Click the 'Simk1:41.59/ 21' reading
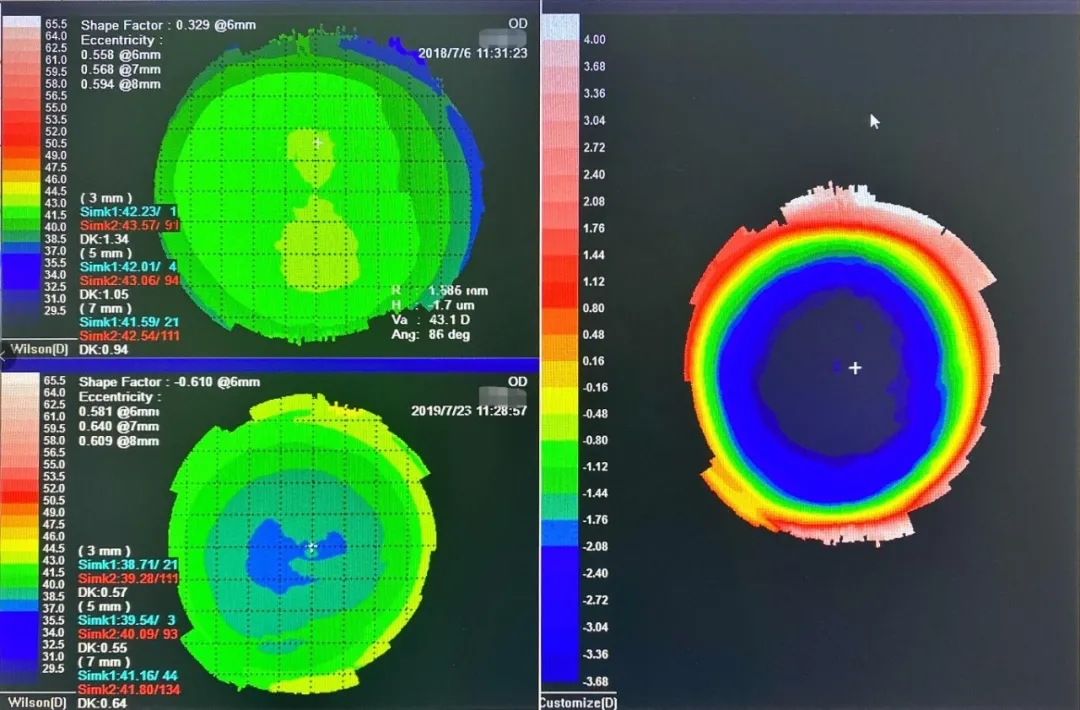This screenshot has height=710, width=1080. tap(129, 322)
